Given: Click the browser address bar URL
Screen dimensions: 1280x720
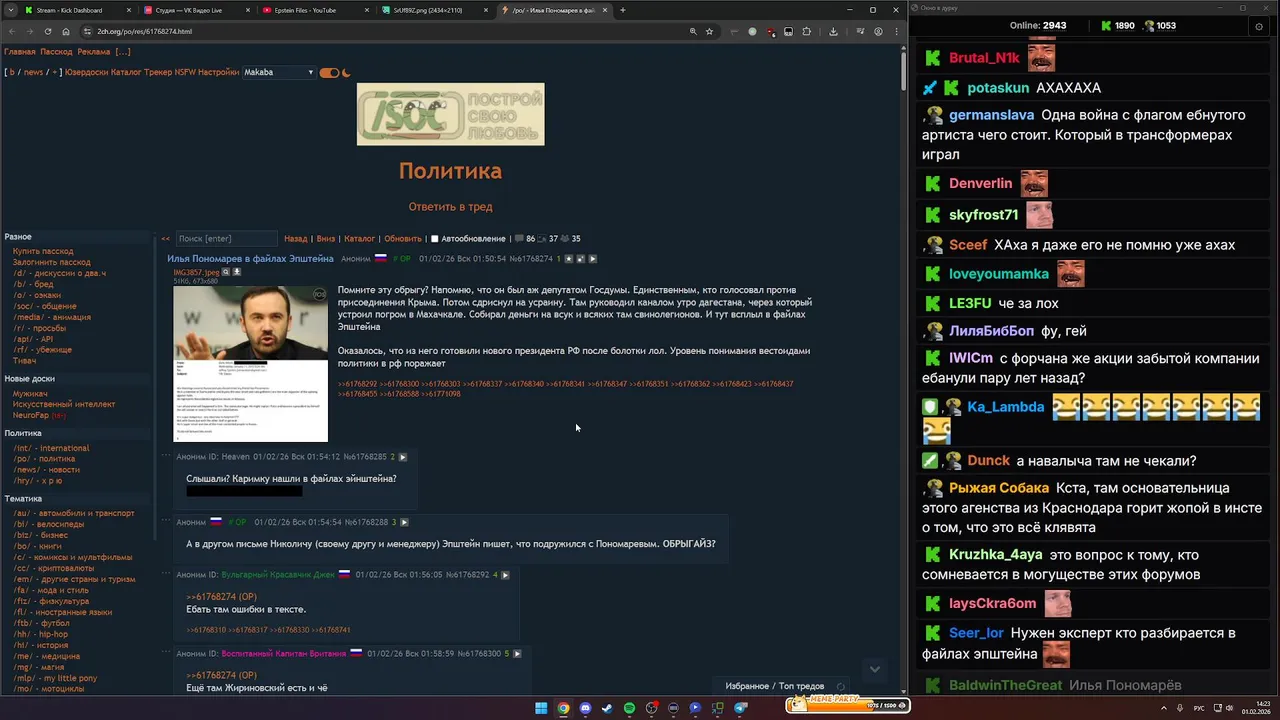Looking at the screenshot, I should (145, 31).
